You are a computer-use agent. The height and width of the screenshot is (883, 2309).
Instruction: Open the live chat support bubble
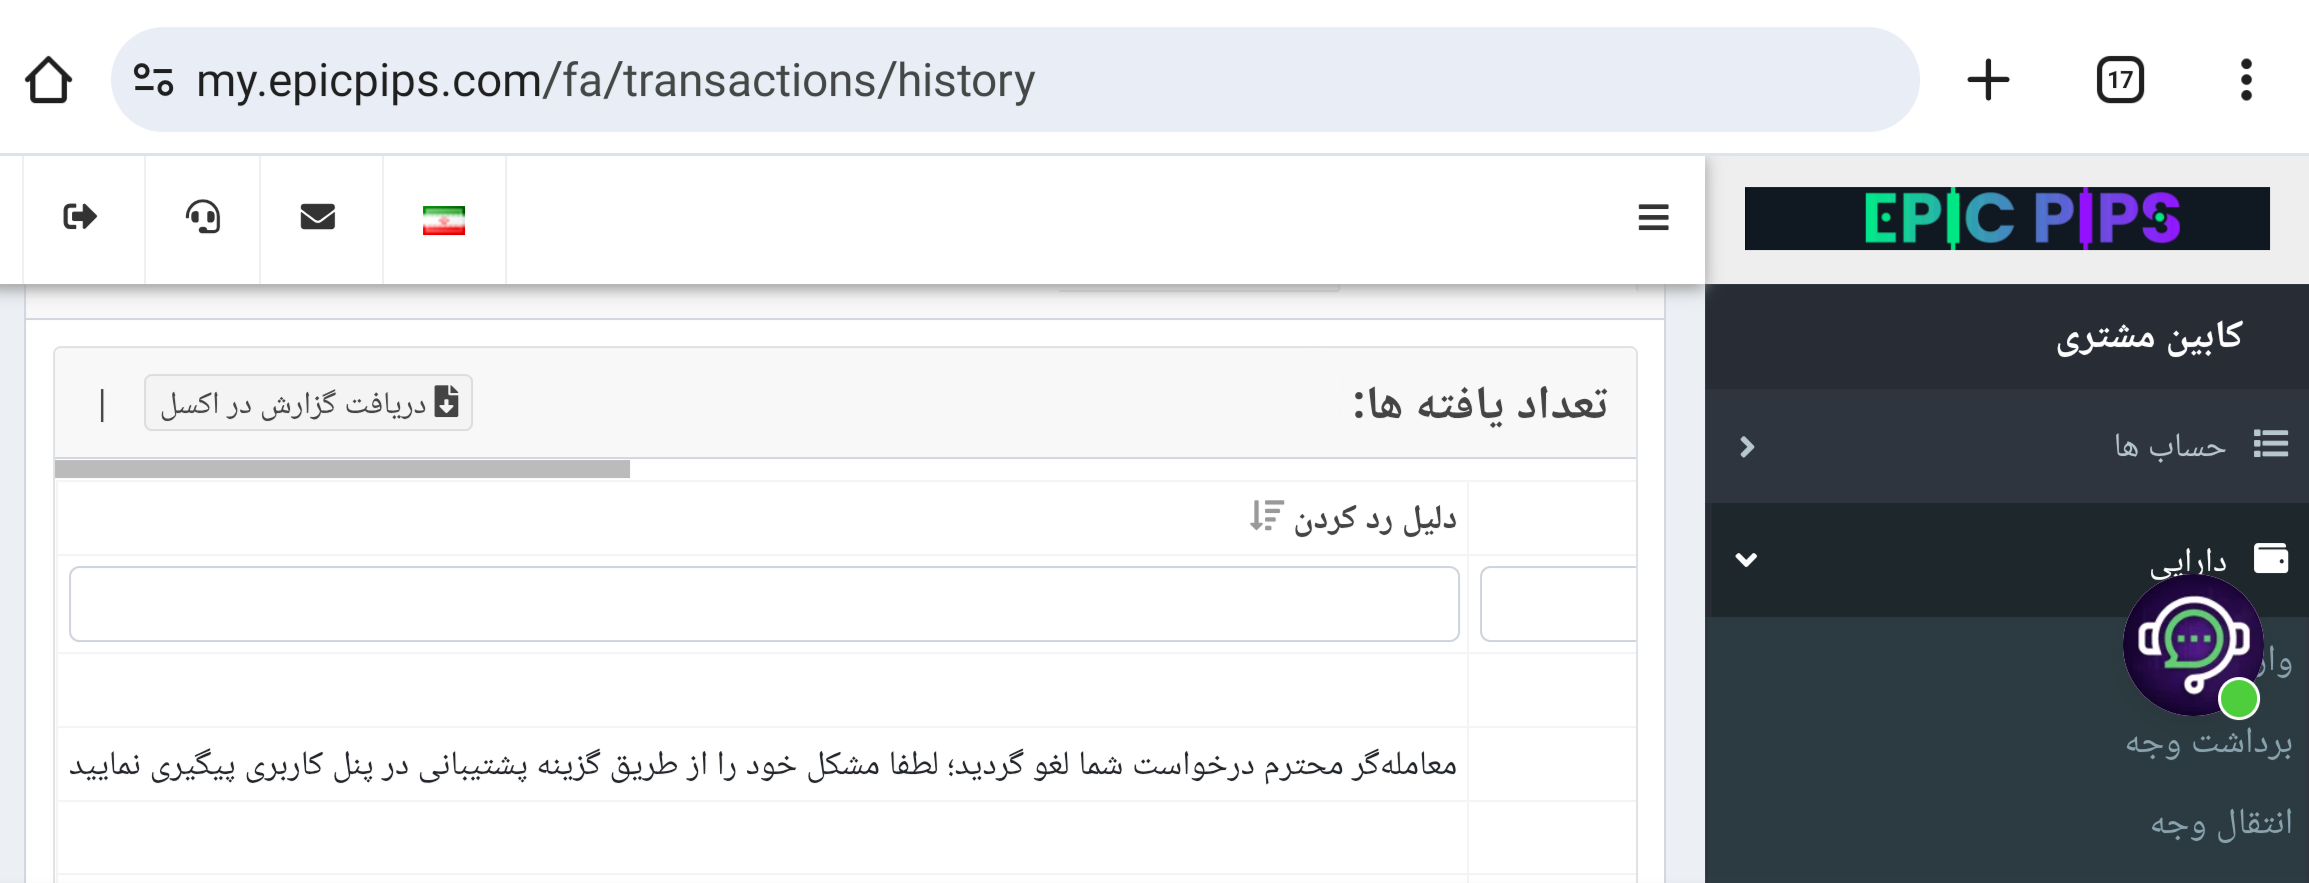(x=2193, y=645)
